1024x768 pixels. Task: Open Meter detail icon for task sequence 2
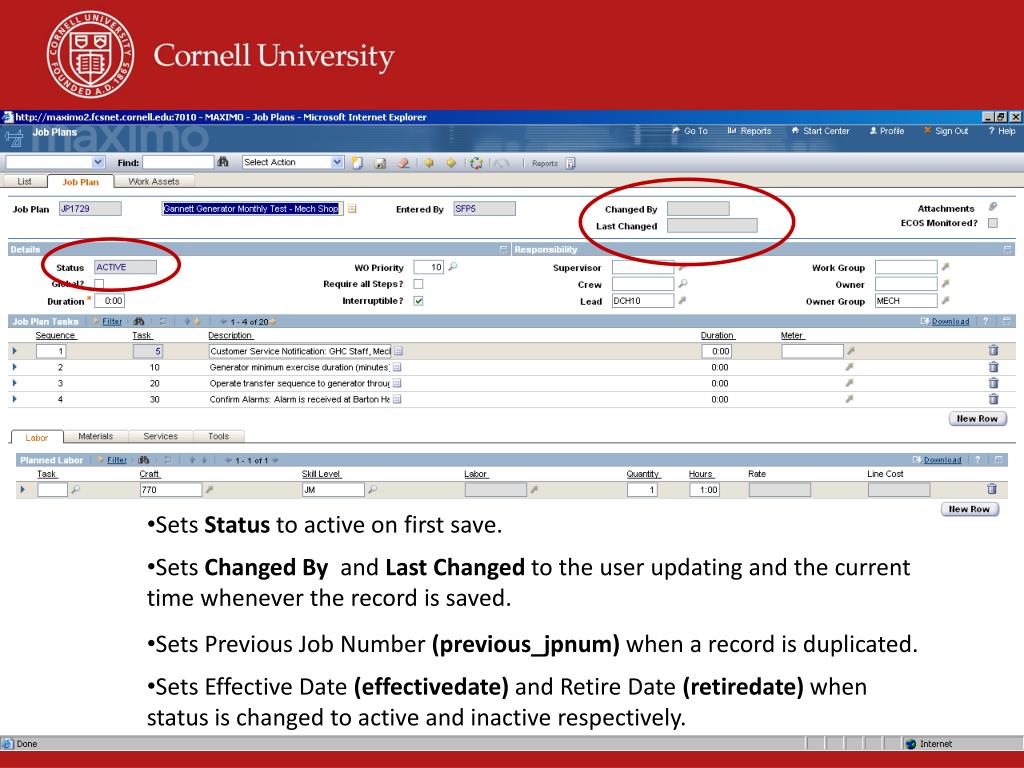[850, 367]
